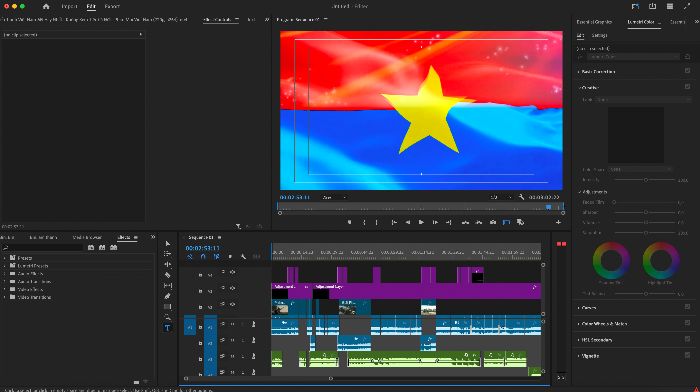Filter Accelerated Effects in Effects panel

[91, 247]
